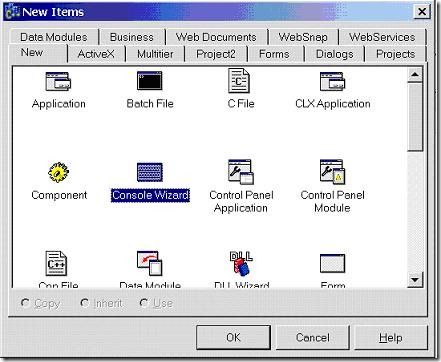Select the Control Panel Module icon

332,172
